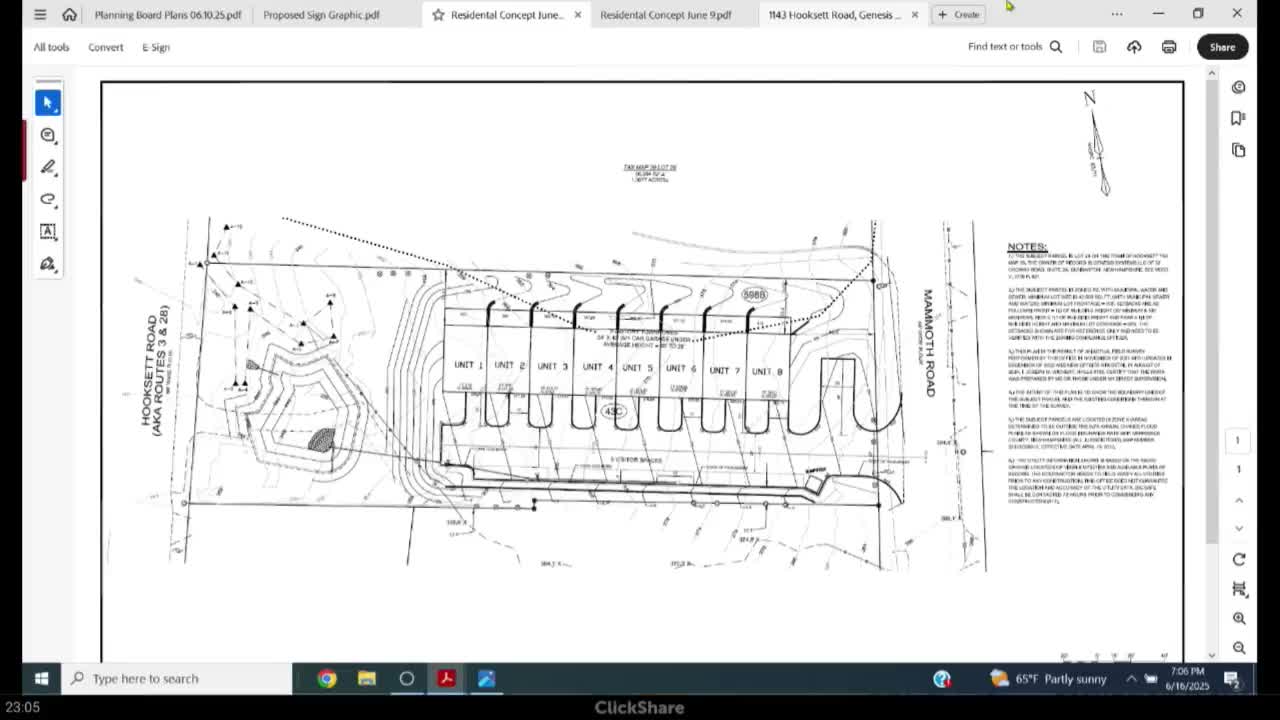Screen dimensions: 1280x720
Task: Choose the Add text box tool
Action: [x=48, y=231]
